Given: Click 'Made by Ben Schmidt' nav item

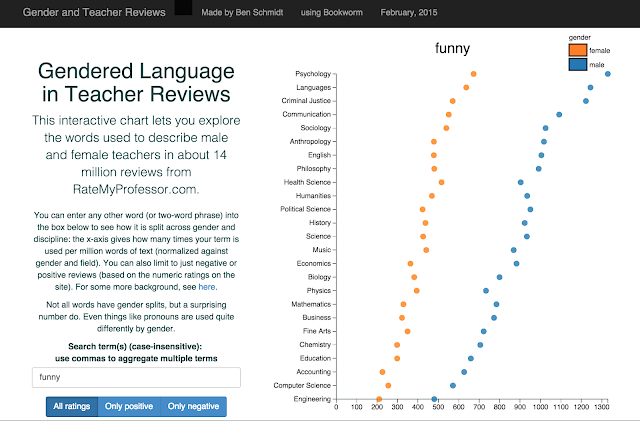Looking at the screenshot, I should [x=242, y=13].
